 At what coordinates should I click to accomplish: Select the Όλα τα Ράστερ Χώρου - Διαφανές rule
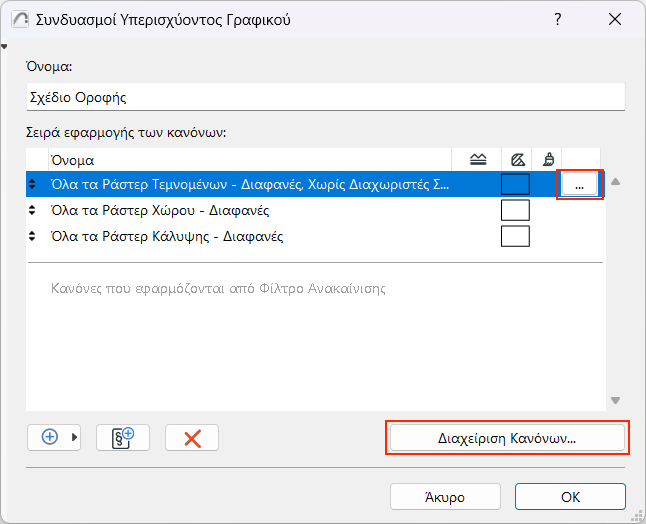[x=160, y=210]
